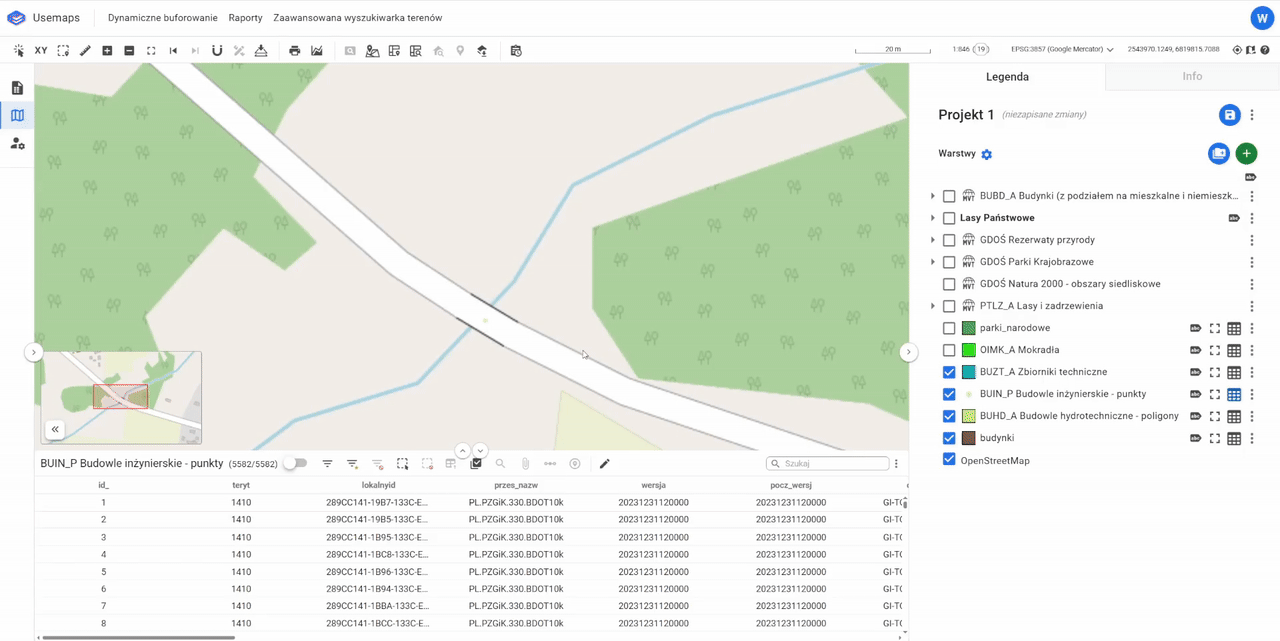1280x641 pixels.
Task: Add new layer with green plus button
Action: pos(1246,154)
